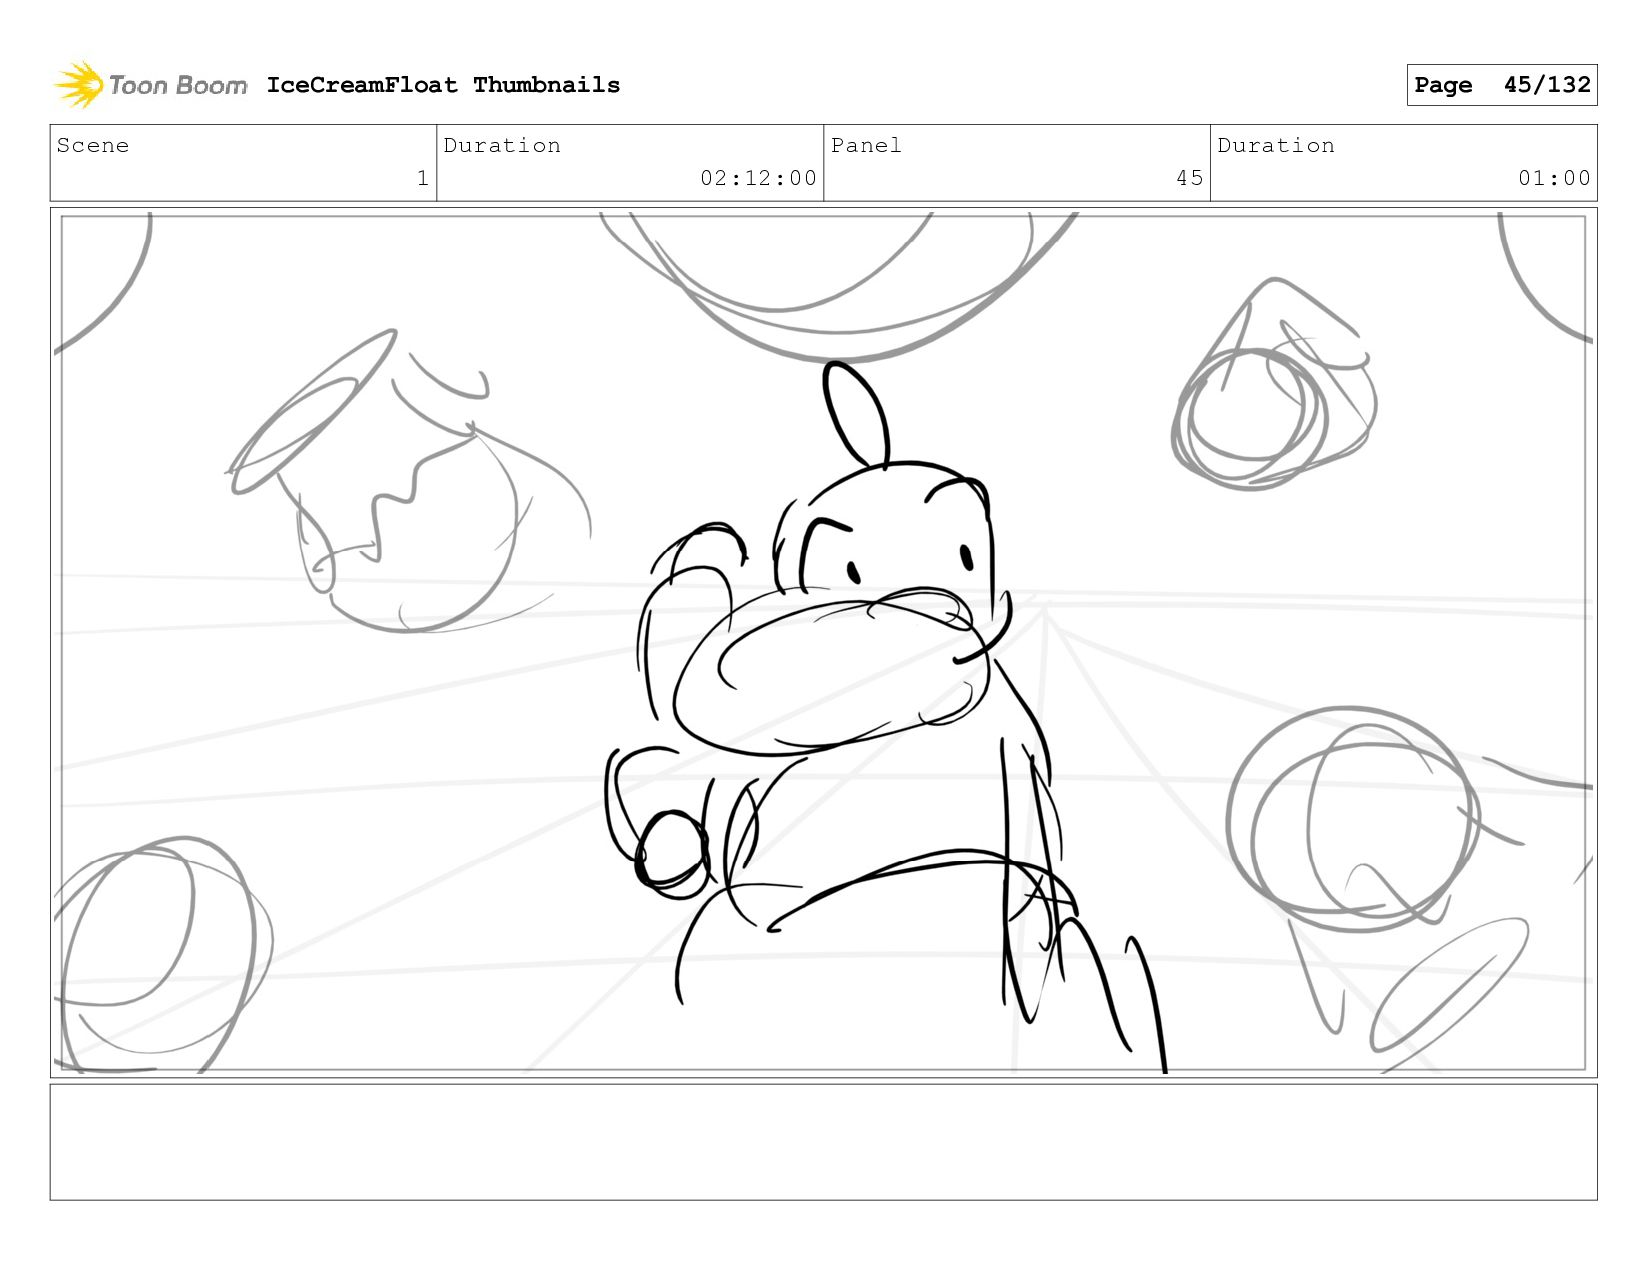Click the 'Page 45/132' box
The width and height of the screenshot is (1650, 1275).
click(x=1502, y=85)
